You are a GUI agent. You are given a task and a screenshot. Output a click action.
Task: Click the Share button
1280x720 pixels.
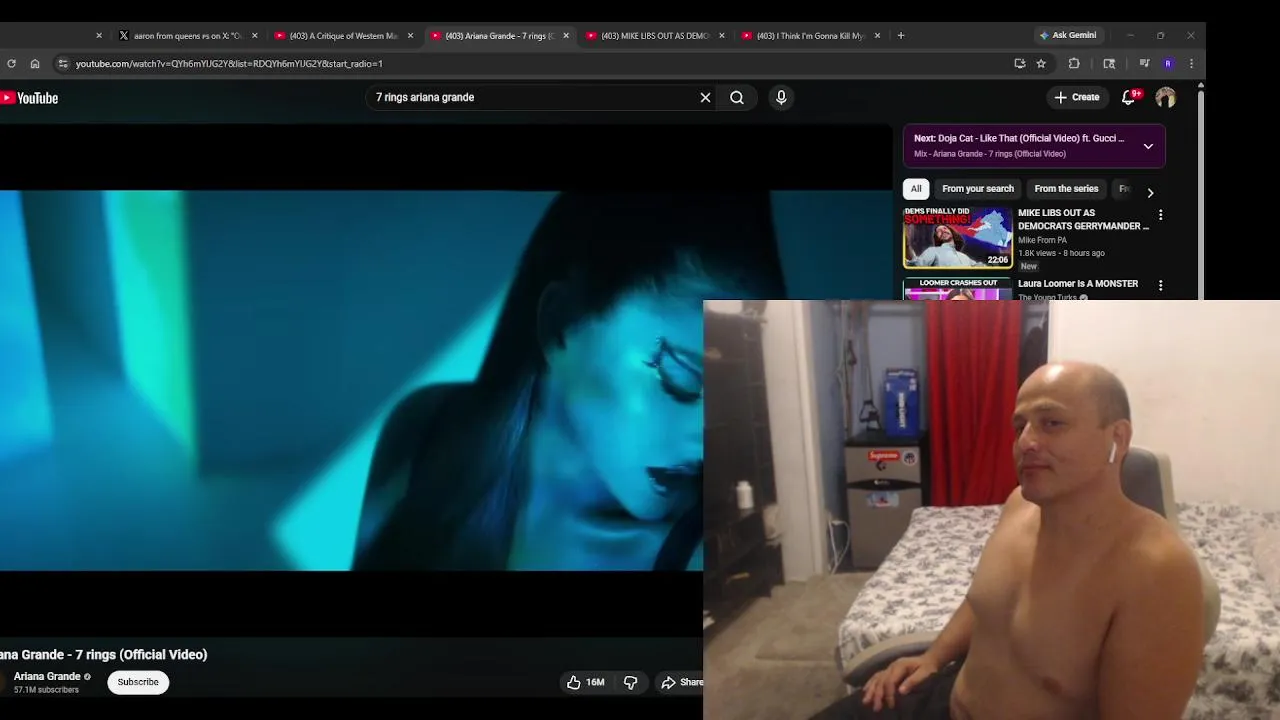[681, 682]
